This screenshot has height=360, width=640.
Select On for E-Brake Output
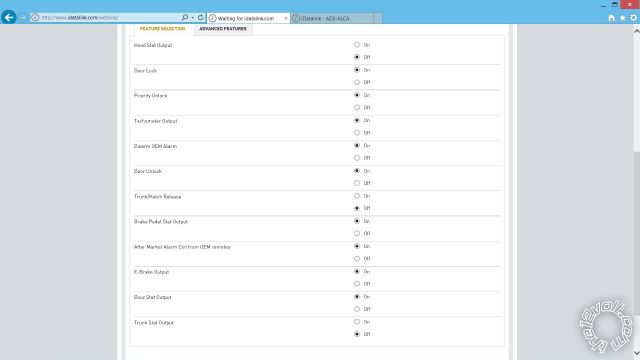click(x=357, y=271)
